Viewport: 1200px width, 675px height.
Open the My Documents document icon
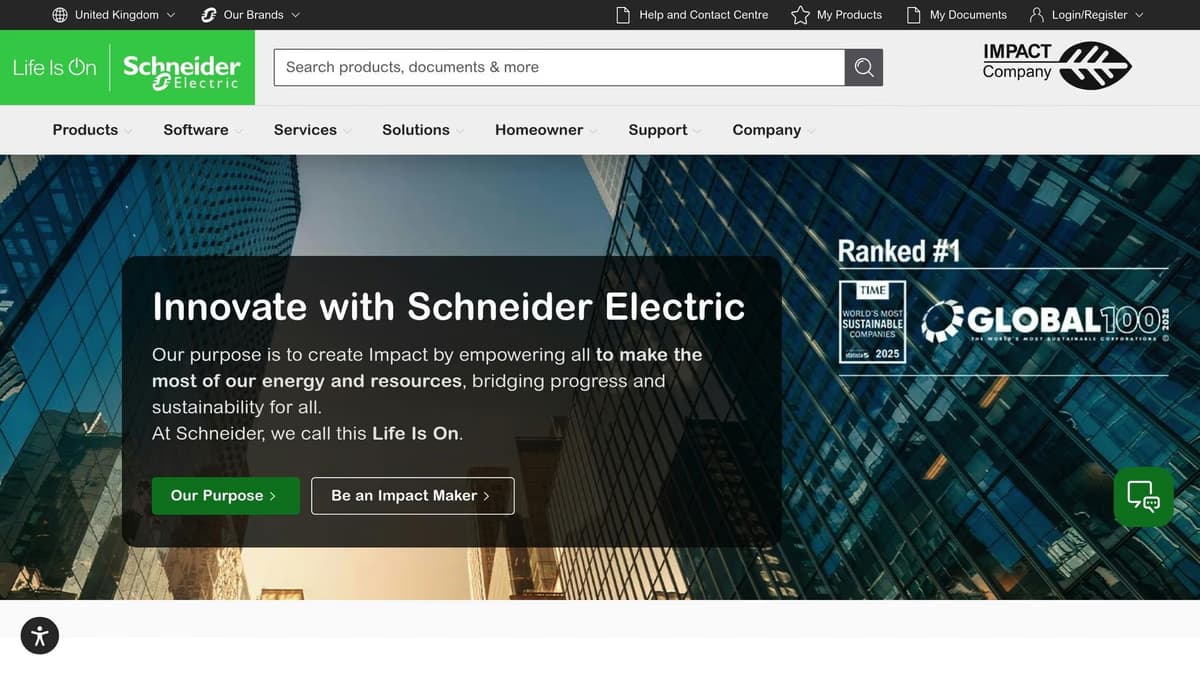[913, 15]
